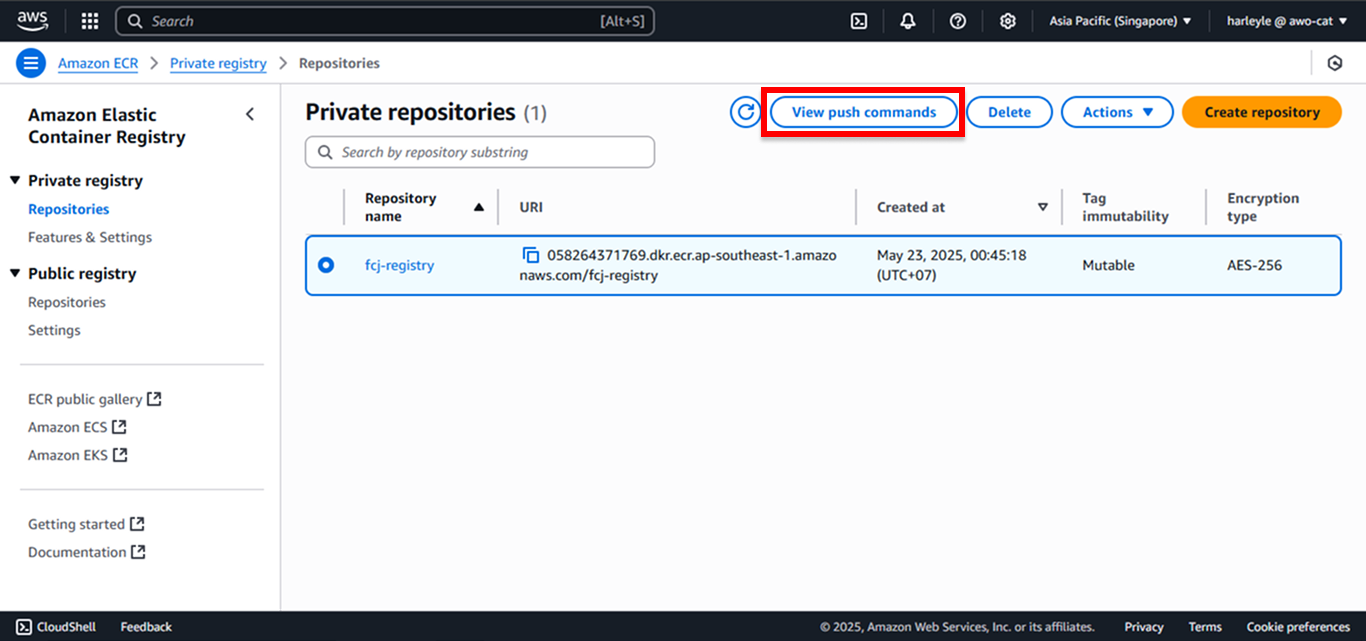Viewport: 1366px width, 641px height.
Task: Select the fcj-registry radio button
Action: tap(326, 265)
